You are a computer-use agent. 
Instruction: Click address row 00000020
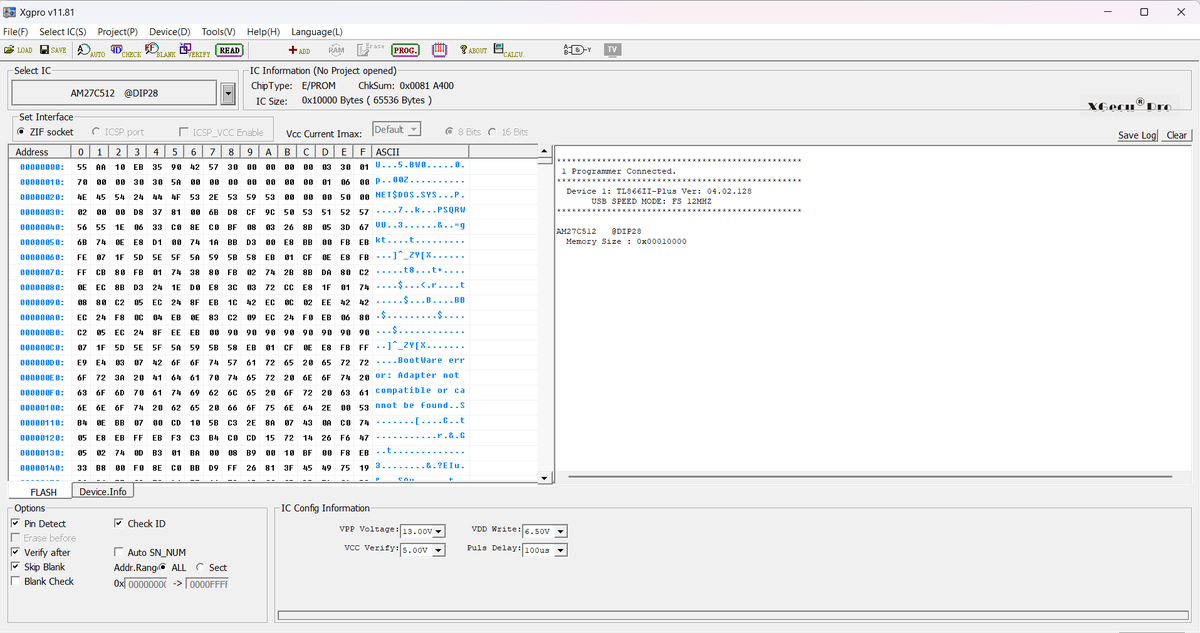click(42, 196)
